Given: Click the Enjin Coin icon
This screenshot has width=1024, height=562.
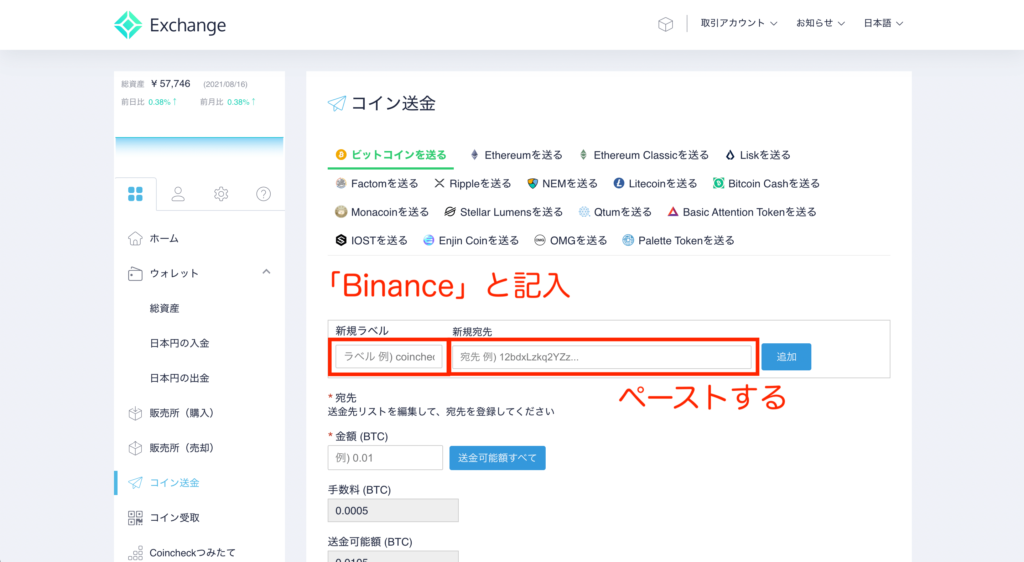Looking at the screenshot, I should pyautogui.click(x=428, y=240).
